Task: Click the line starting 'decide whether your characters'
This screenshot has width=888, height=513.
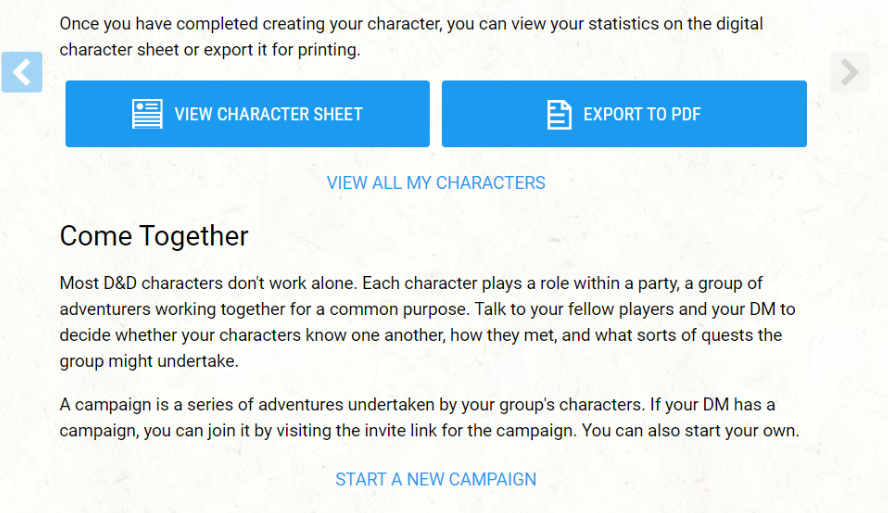Action: [421, 335]
